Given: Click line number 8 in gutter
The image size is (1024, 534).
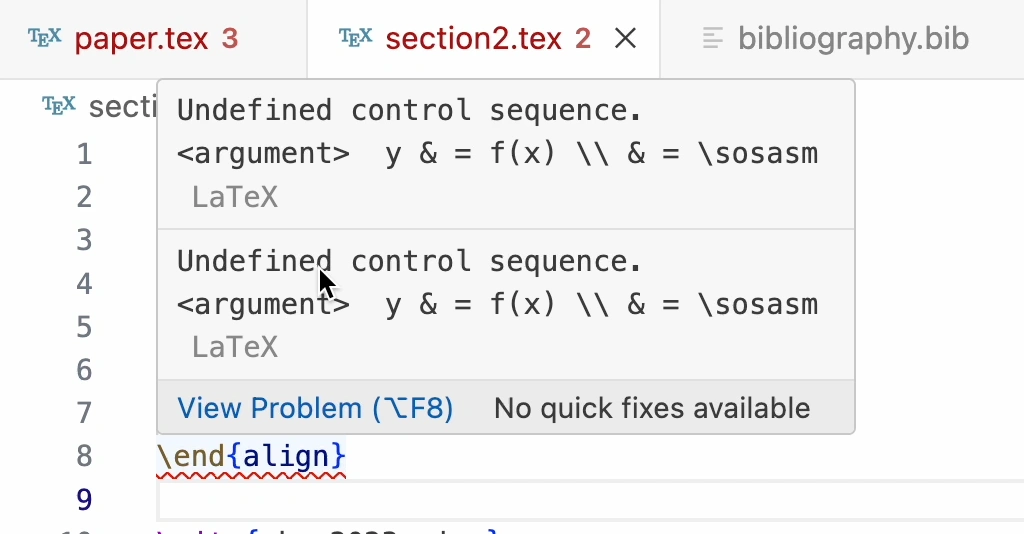Looking at the screenshot, I should coord(84,456).
